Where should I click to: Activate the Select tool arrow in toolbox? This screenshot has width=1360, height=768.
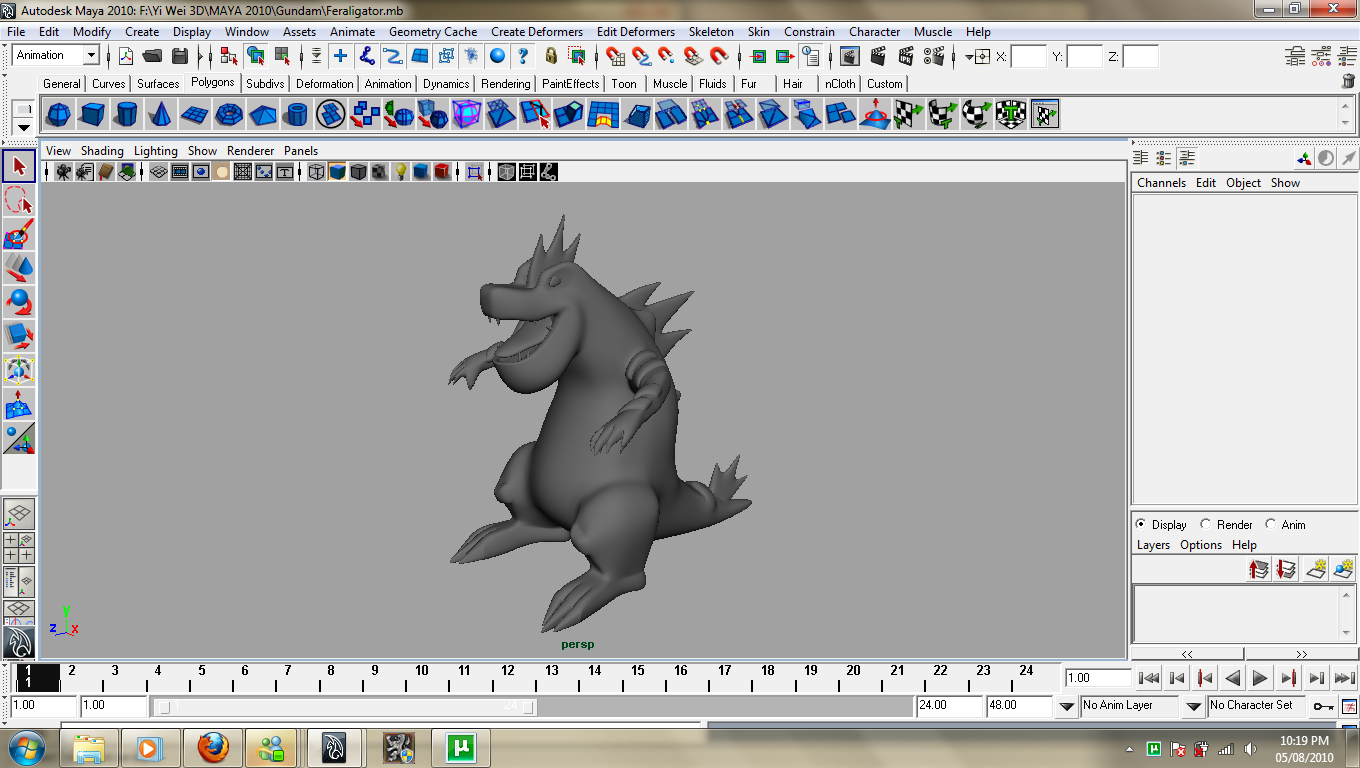[x=19, y=167]
